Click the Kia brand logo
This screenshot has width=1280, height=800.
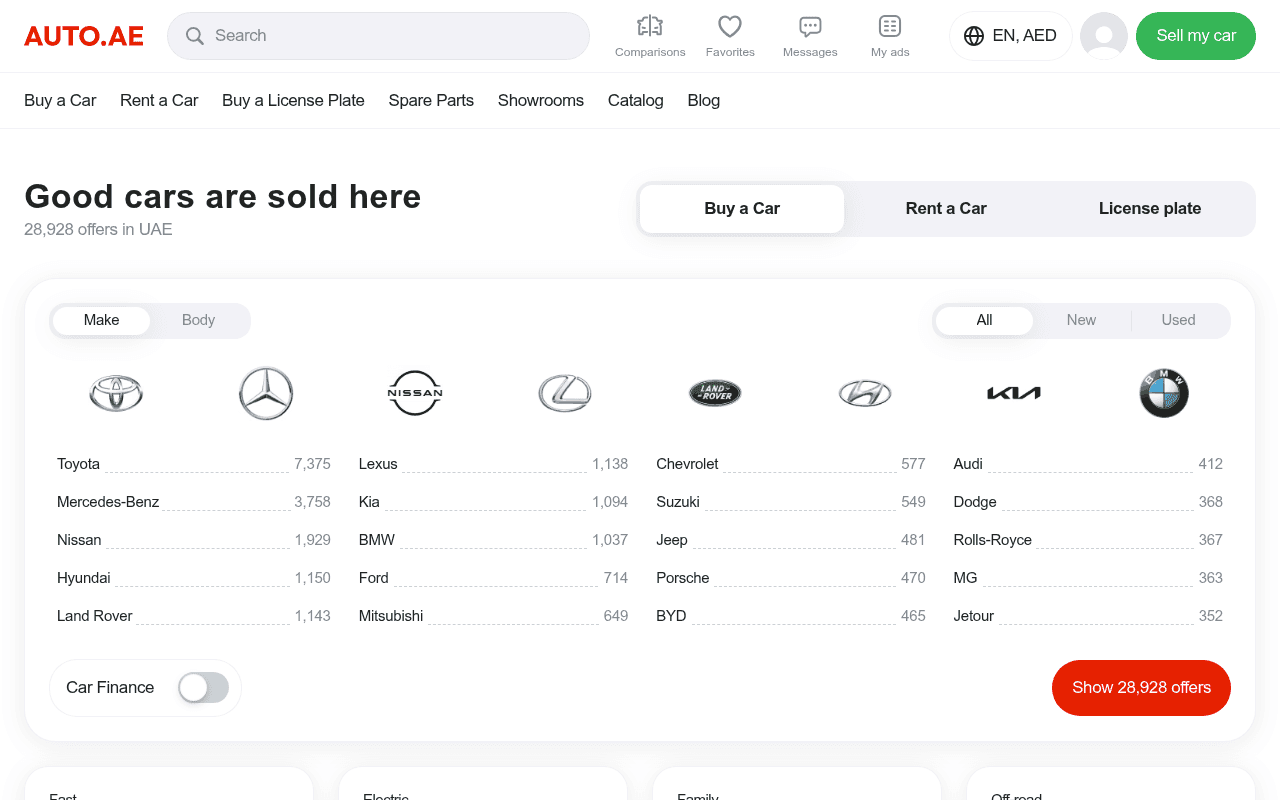point(1014,393)
